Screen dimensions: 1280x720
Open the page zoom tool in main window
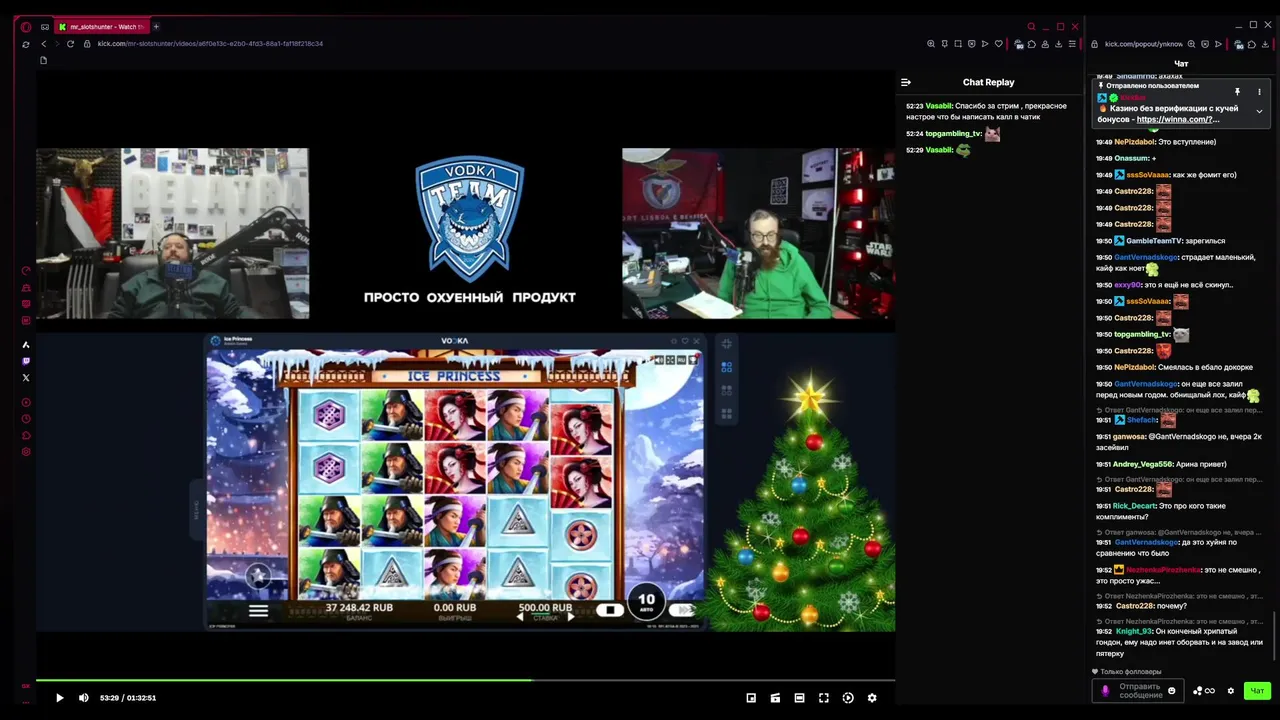tap(931, 44)
